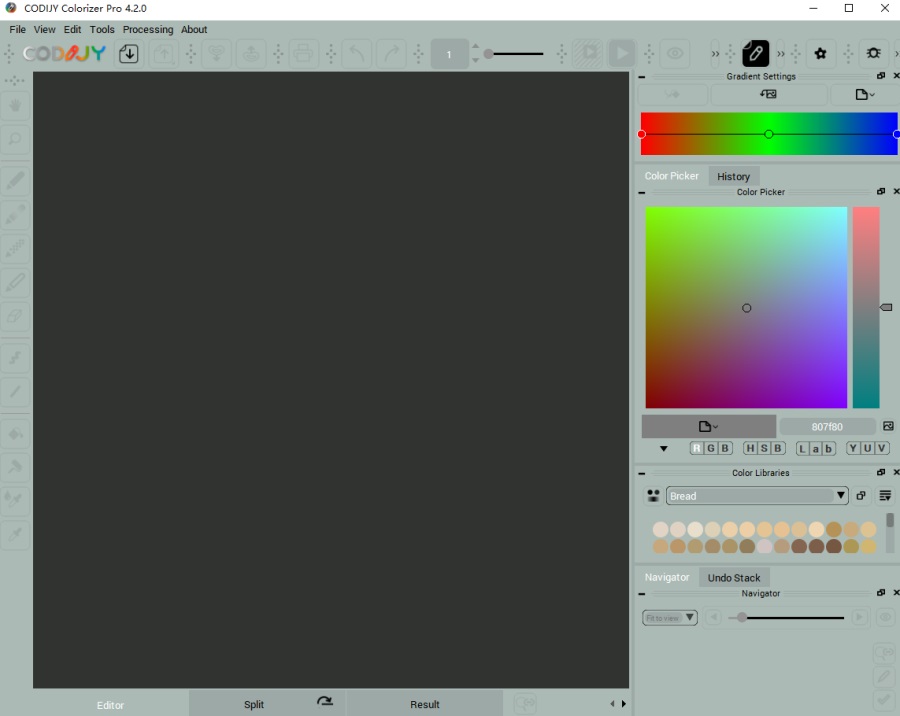Click the disabled export upload icon

(164, 54)
